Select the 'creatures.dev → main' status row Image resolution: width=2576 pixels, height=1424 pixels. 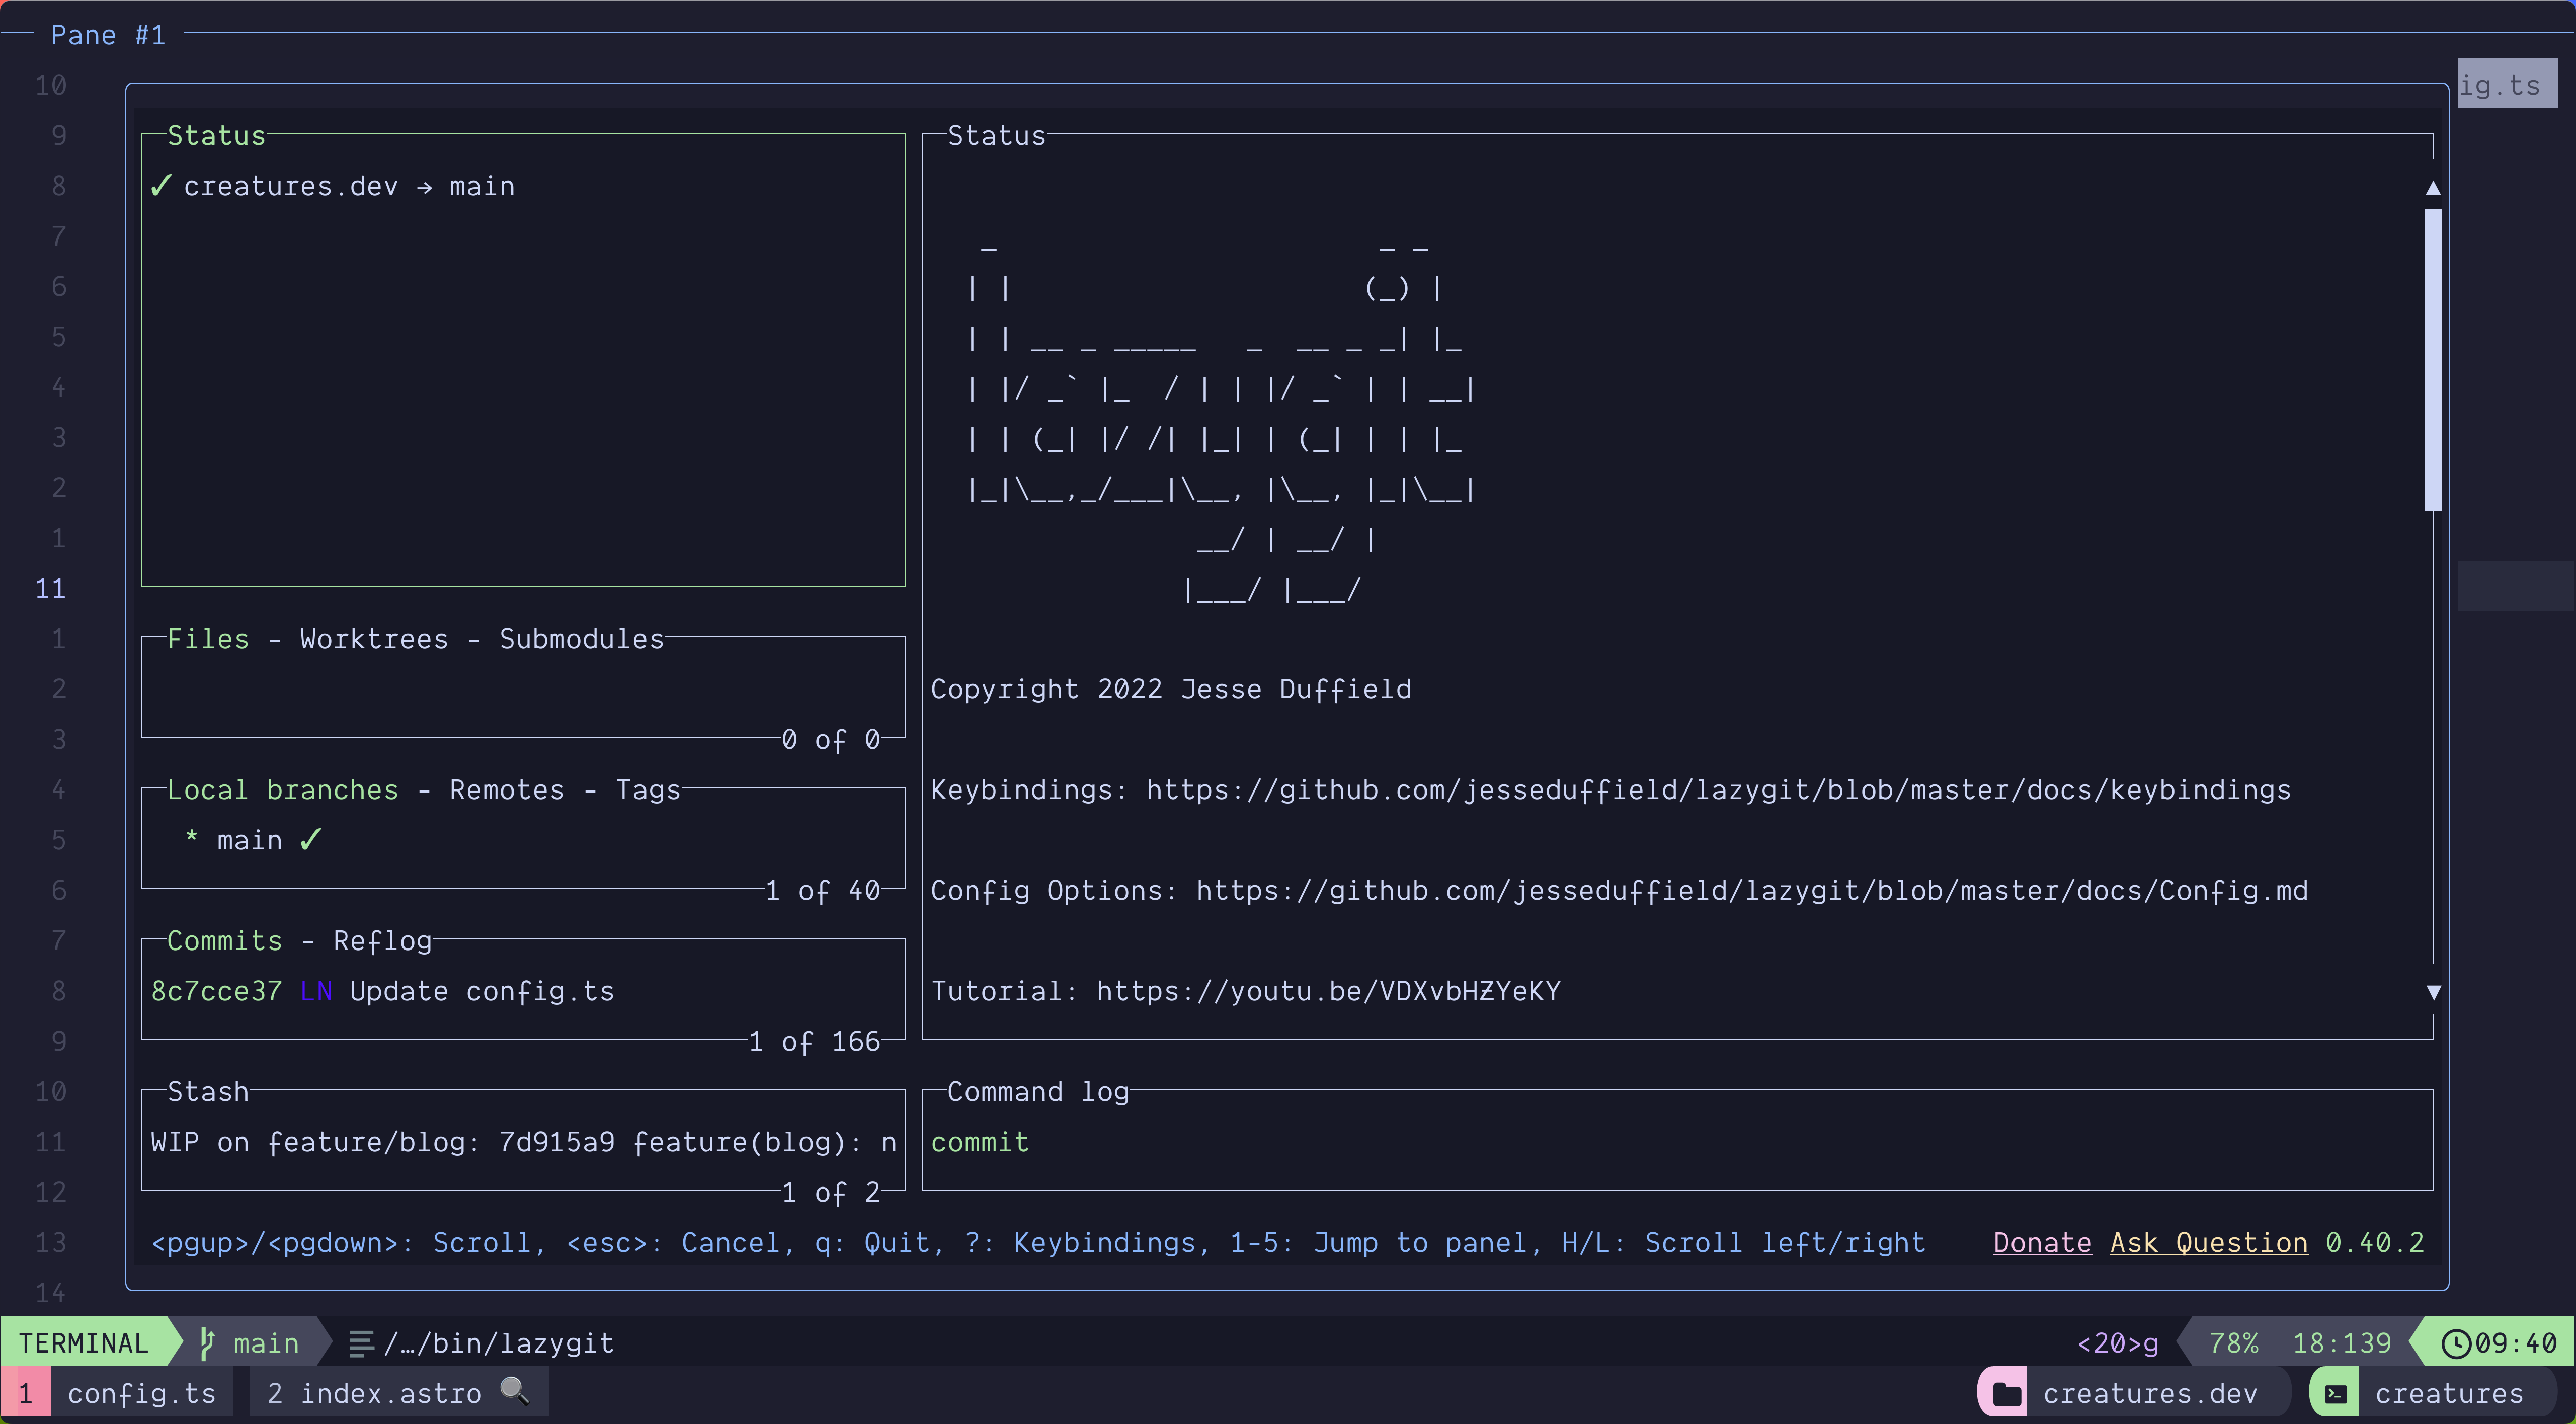pos(523,186)
